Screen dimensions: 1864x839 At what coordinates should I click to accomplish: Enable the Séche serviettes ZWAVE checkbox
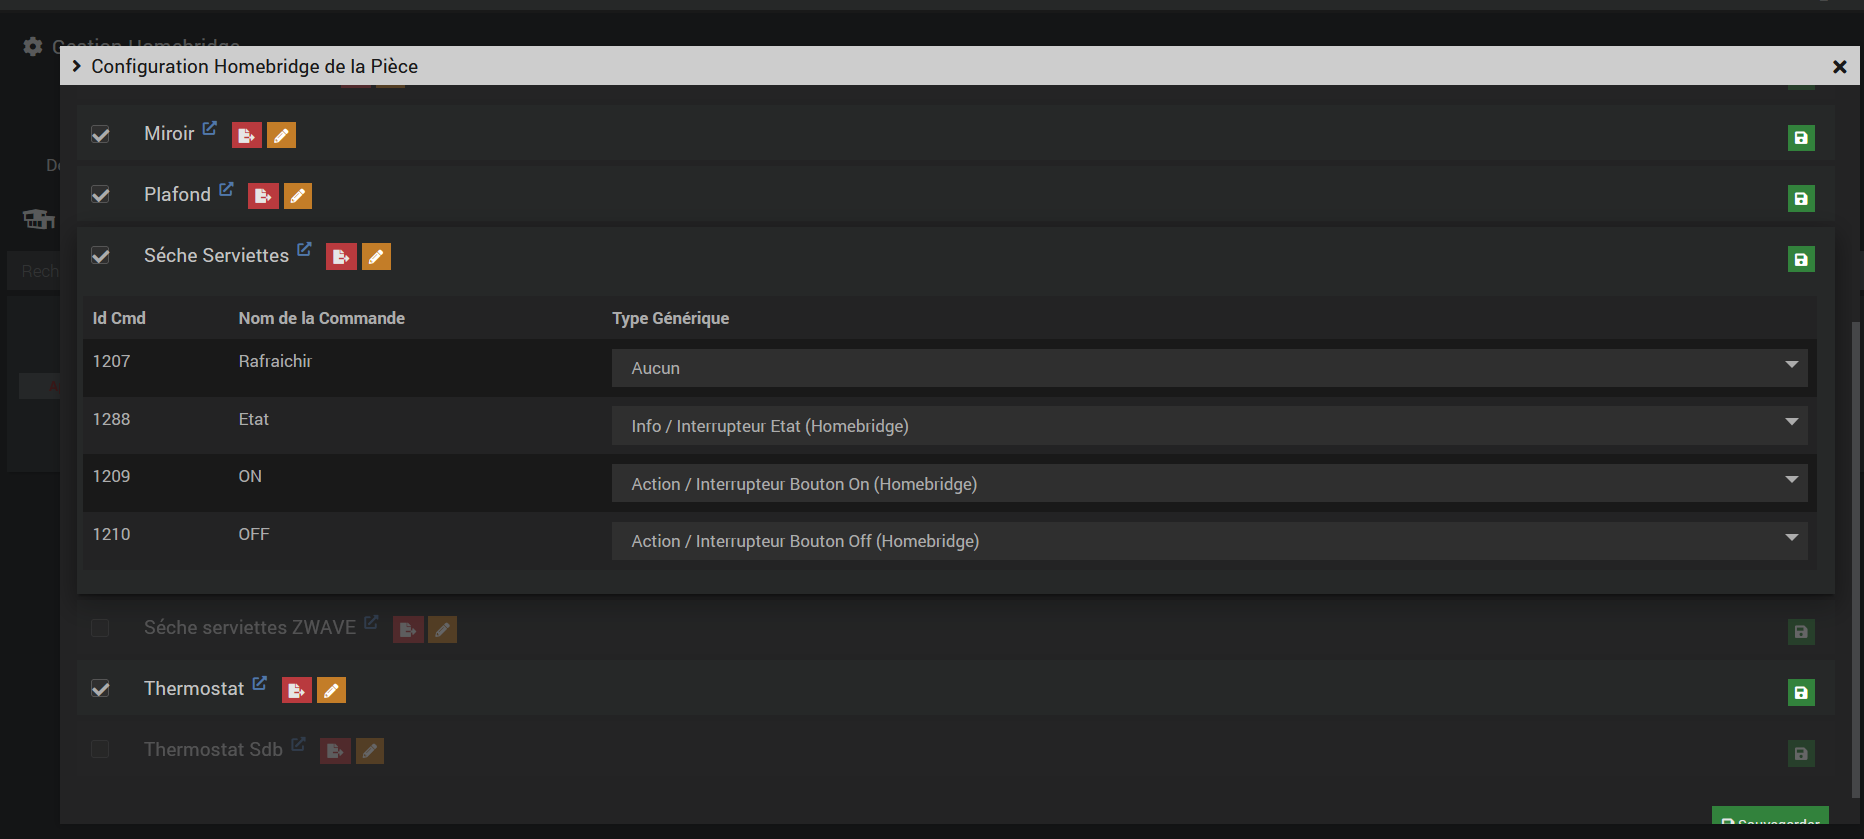tap(100, 628)
